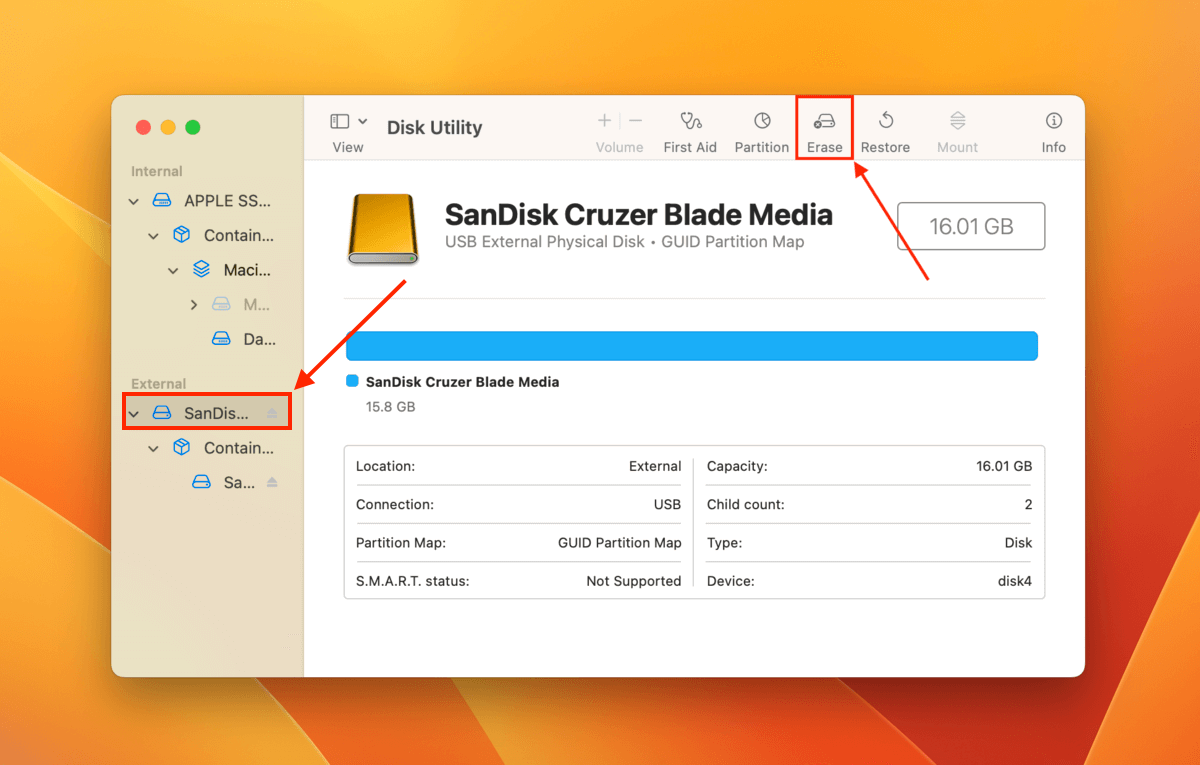The height and width of the screenshot is (765, 1200).
Task: Click the 16.01 GB size box
Action: point(971,226)
